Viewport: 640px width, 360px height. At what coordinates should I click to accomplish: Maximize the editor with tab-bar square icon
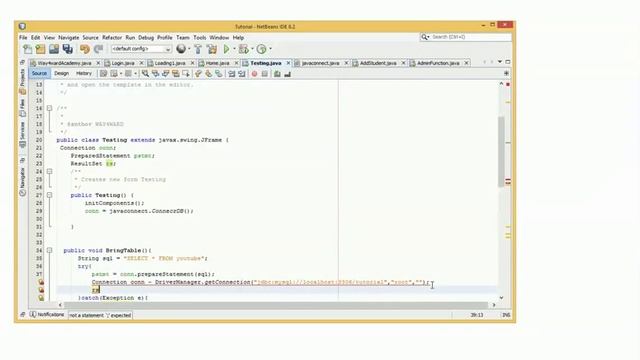click(508, 62)
